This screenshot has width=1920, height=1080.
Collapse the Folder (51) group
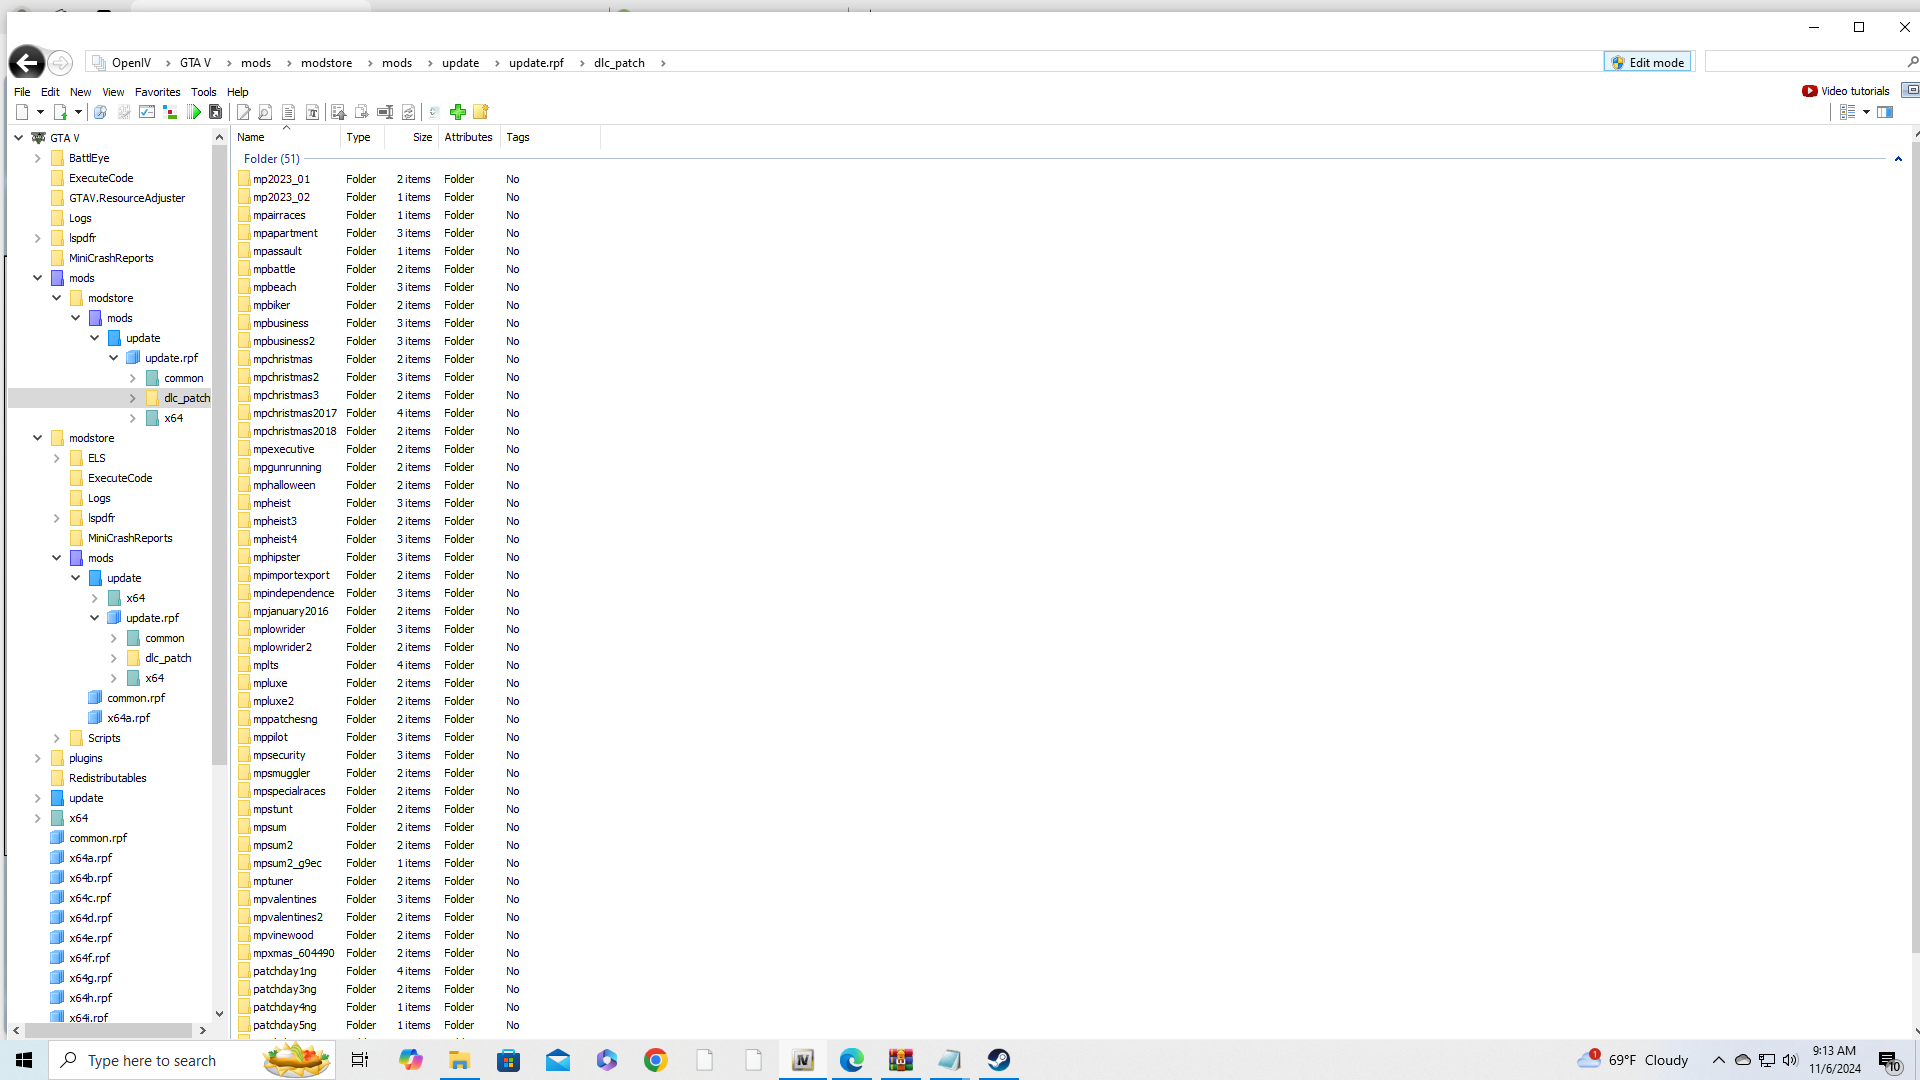(1898, 159)
